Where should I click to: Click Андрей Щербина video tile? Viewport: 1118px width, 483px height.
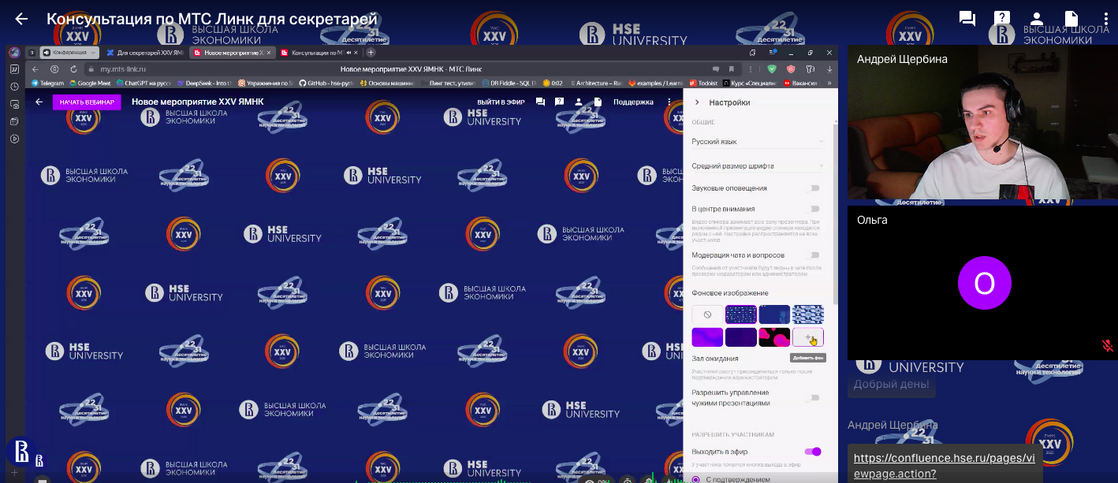(981, 123)
